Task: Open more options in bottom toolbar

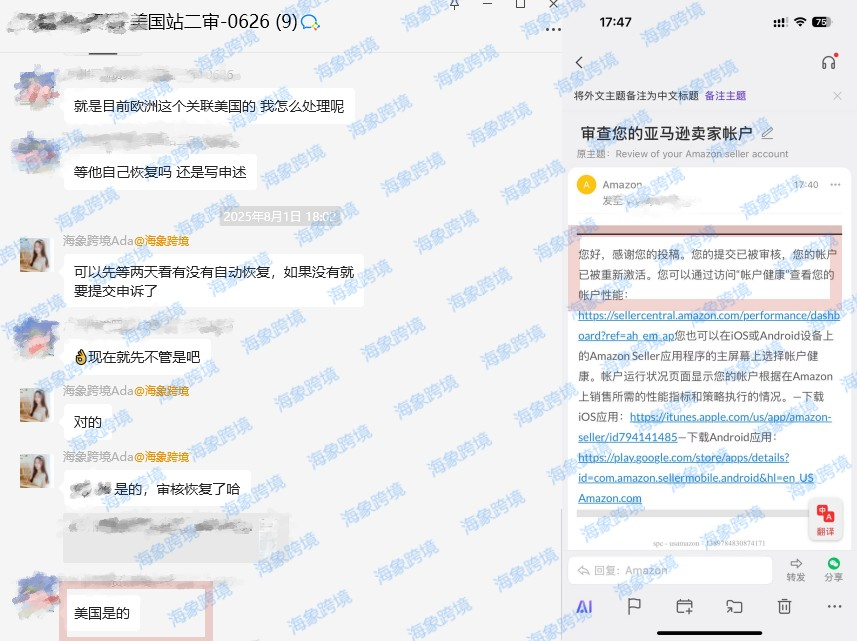Action: (x=835, y=606)
